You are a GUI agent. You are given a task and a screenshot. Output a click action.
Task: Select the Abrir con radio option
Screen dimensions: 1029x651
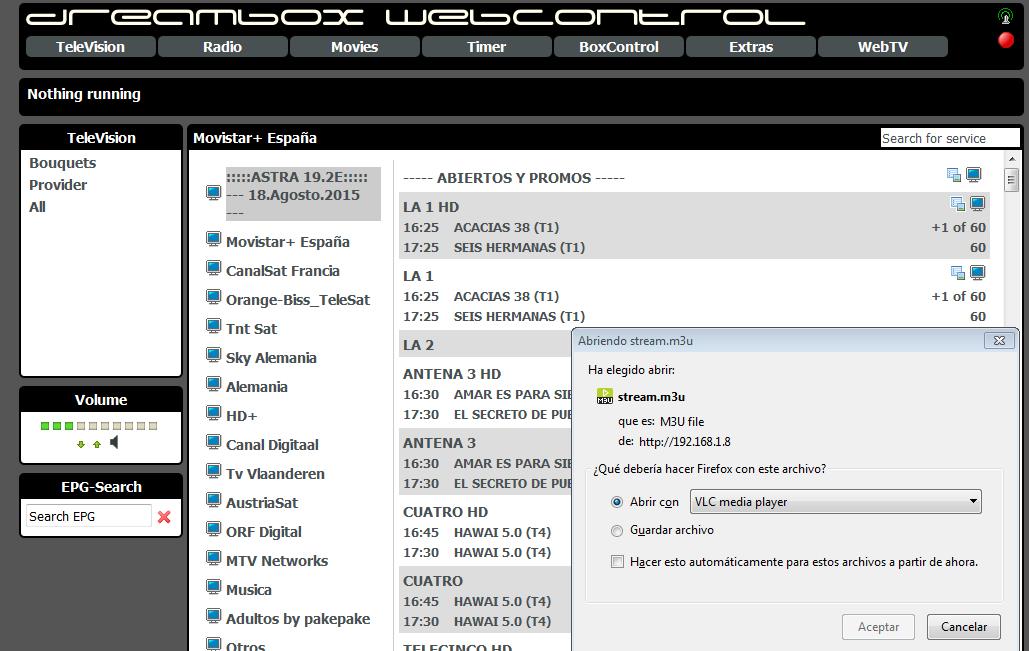click(617, 502)
